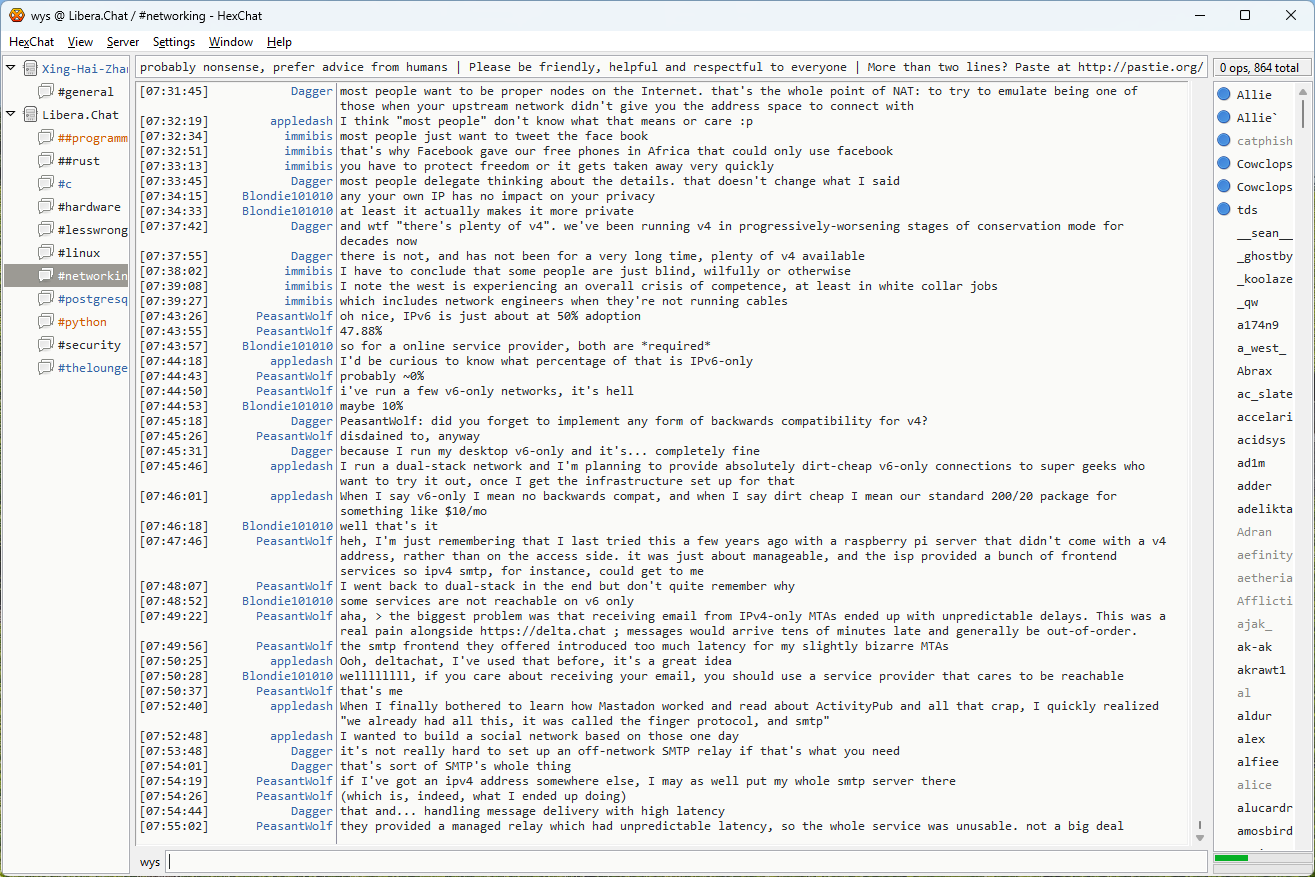This screenshot has height=877, width=1315.
Task: Select the #python channel
Action: (x=82, y=321)
